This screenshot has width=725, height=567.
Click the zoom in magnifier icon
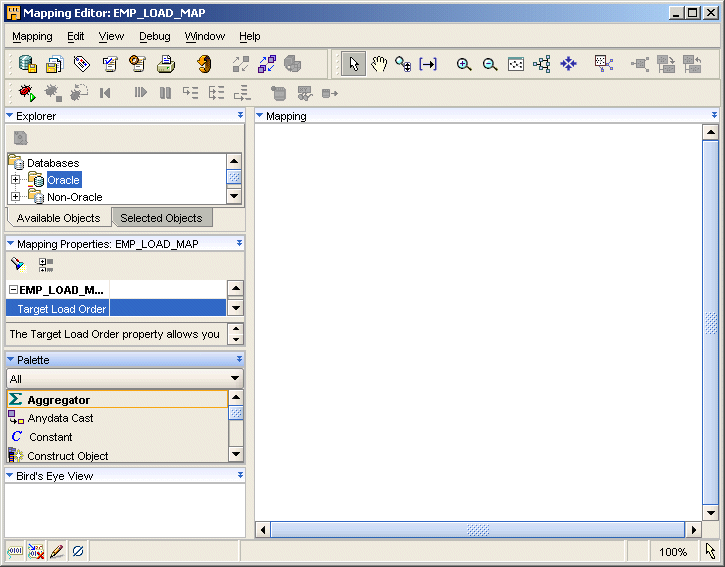click(464, 64)
